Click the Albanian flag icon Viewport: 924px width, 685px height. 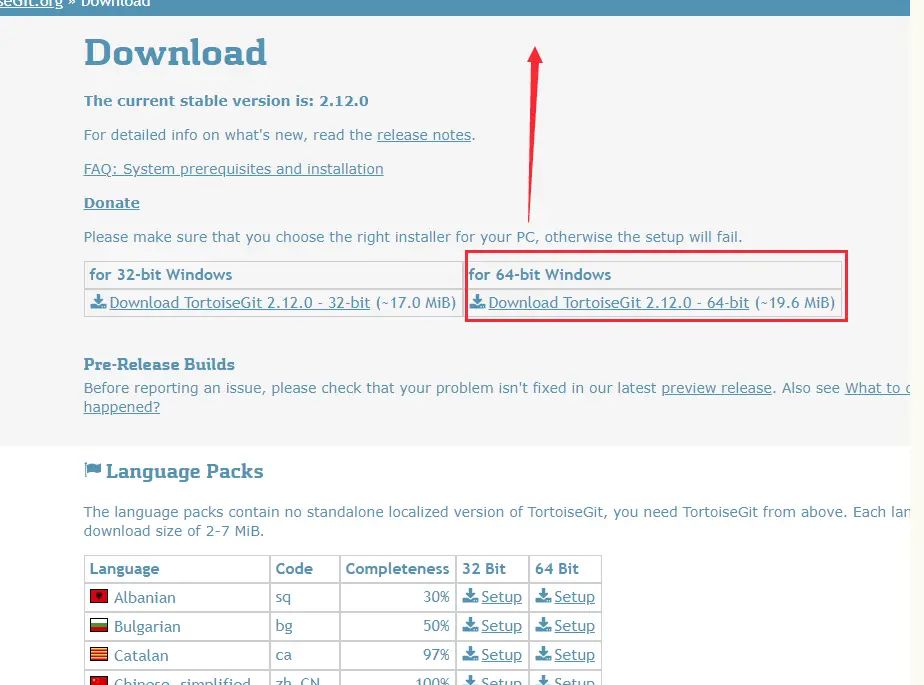[x=98, y=597]
